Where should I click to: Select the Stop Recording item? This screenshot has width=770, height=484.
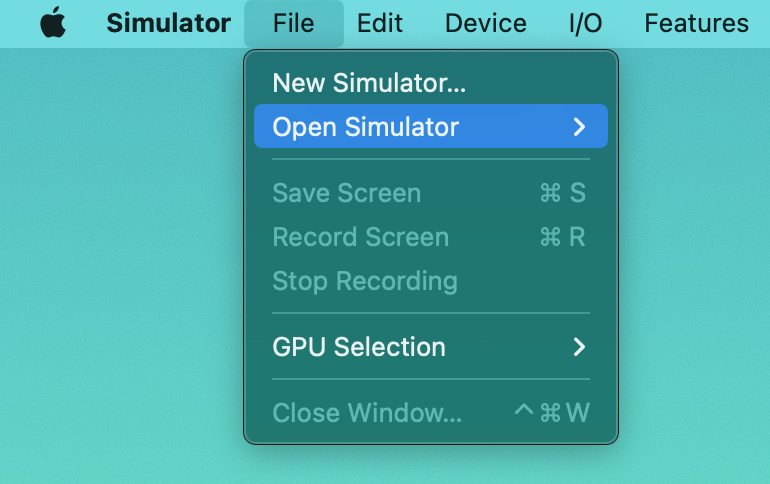tap(364, 281)
